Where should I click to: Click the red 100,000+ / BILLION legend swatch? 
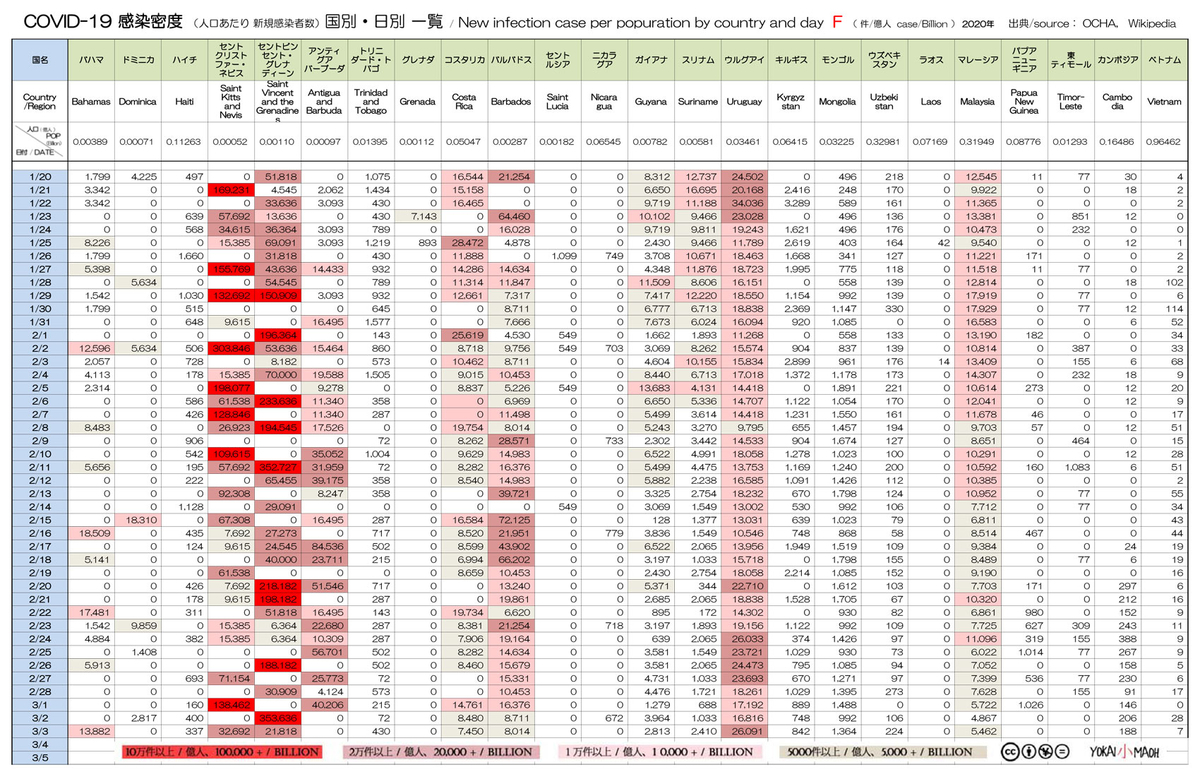(x=220, y=752)
